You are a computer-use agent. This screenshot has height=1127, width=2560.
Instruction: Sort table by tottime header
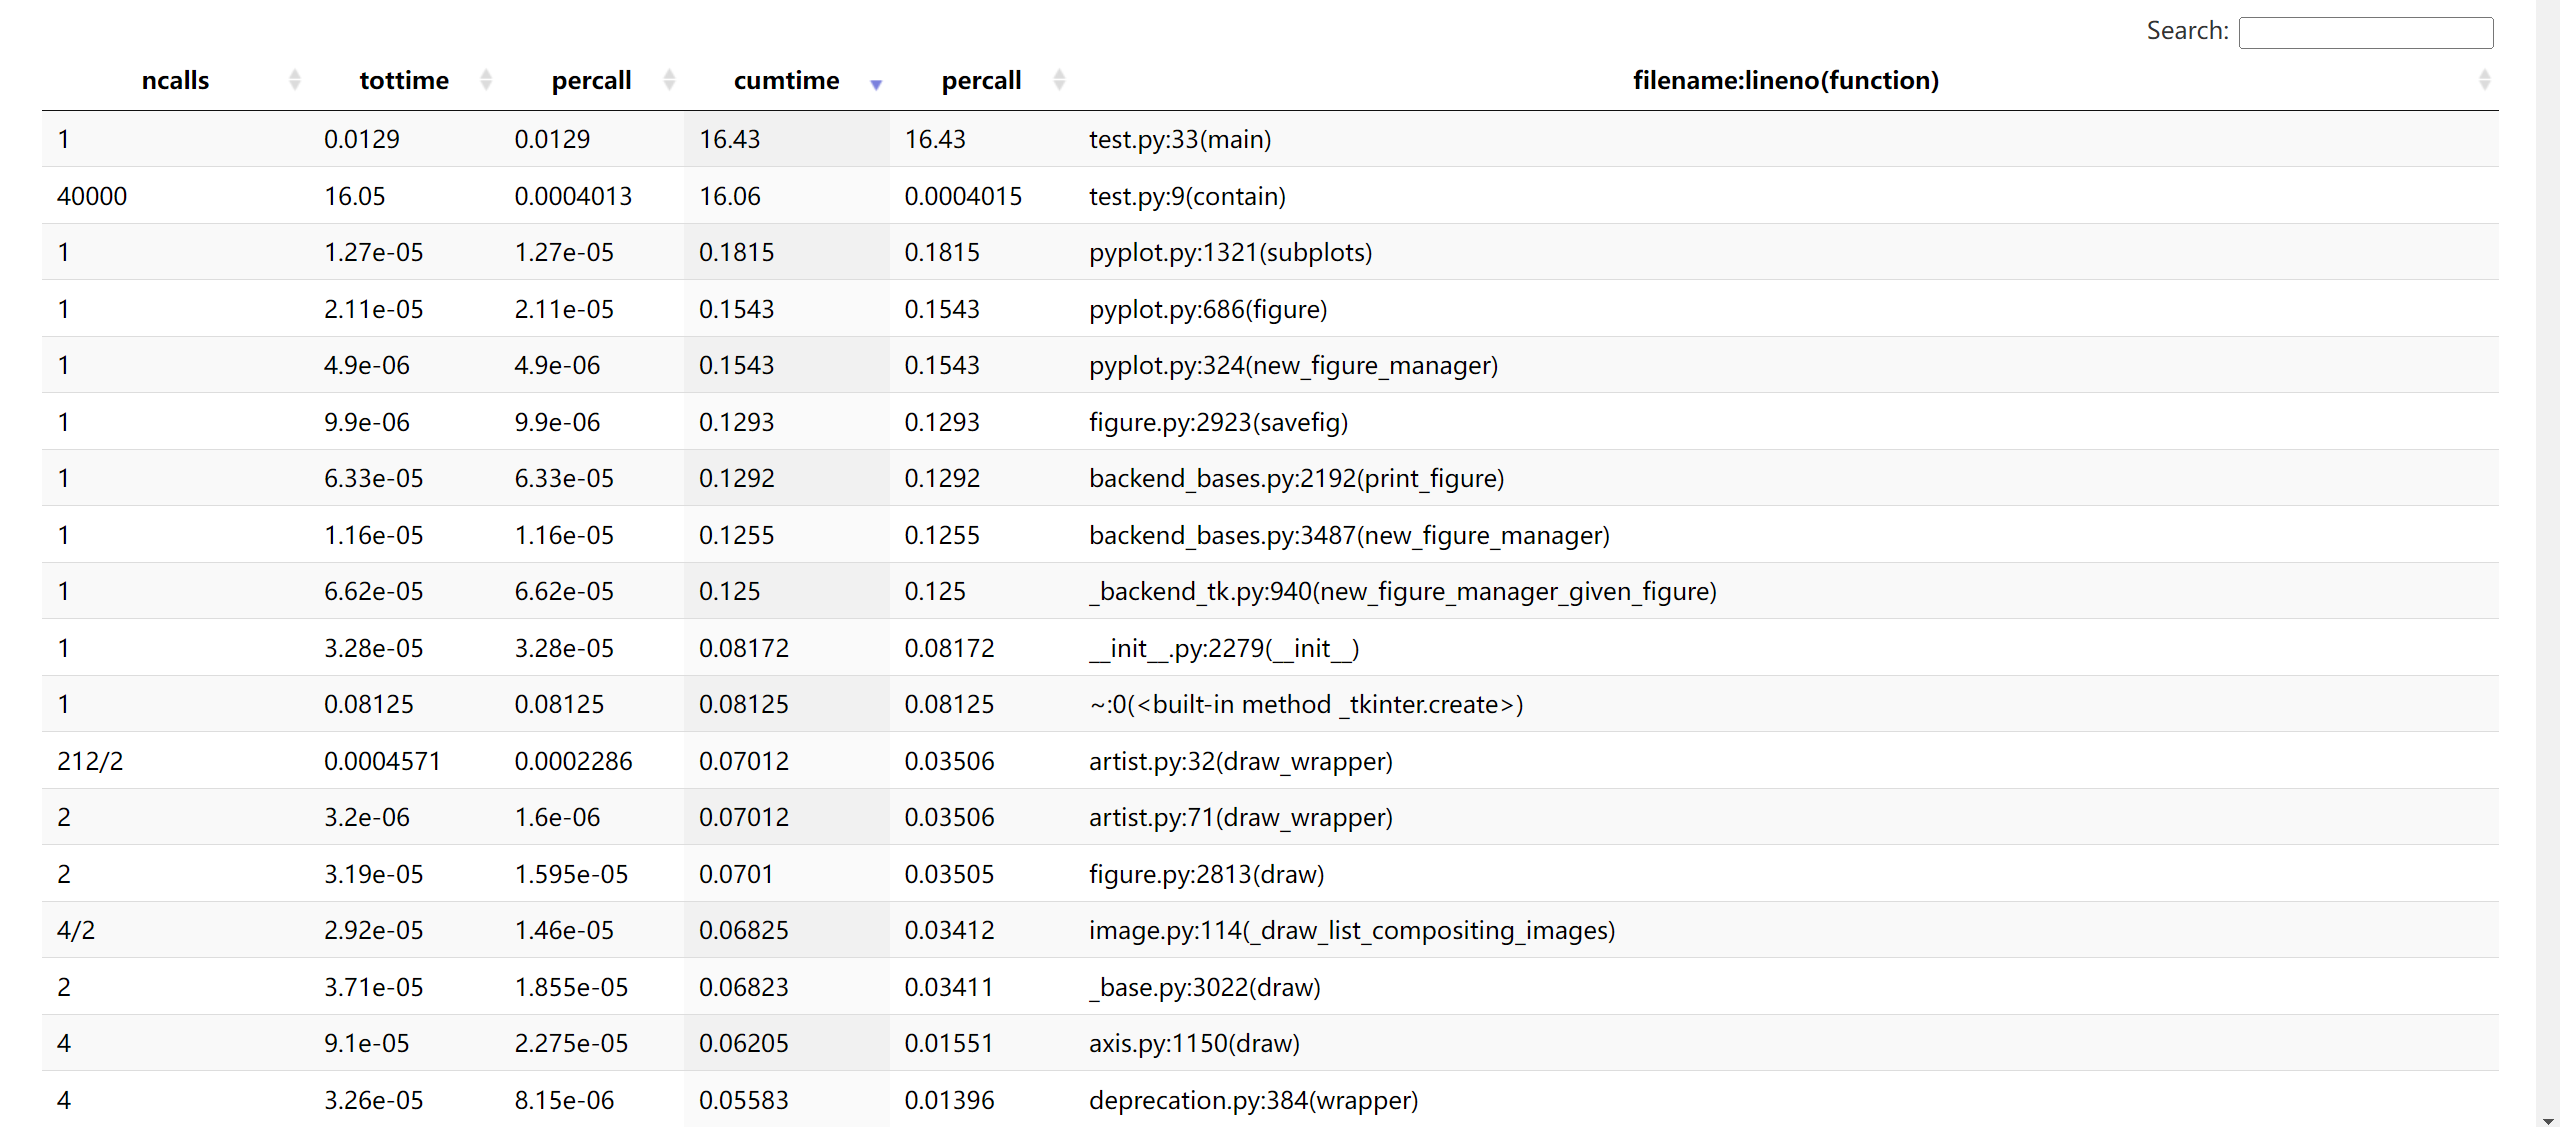(x=404, y=80)
